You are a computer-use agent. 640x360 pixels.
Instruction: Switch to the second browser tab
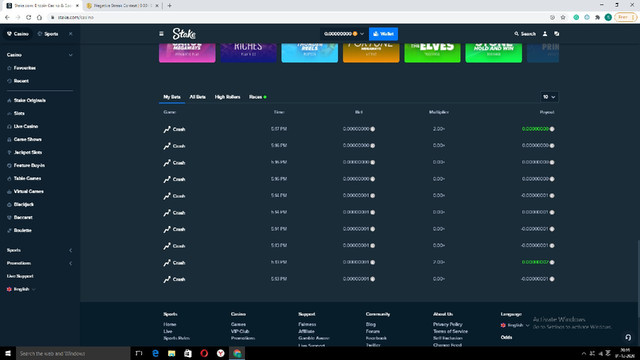click(122, 6)
